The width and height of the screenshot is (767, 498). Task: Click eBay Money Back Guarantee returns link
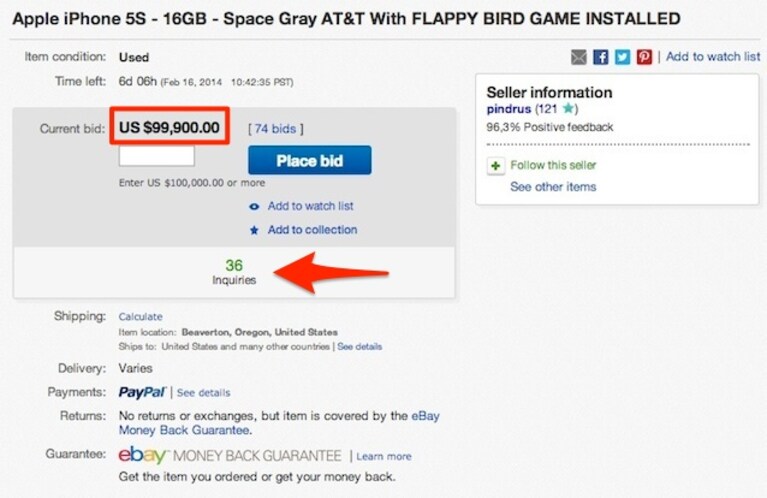279,423
